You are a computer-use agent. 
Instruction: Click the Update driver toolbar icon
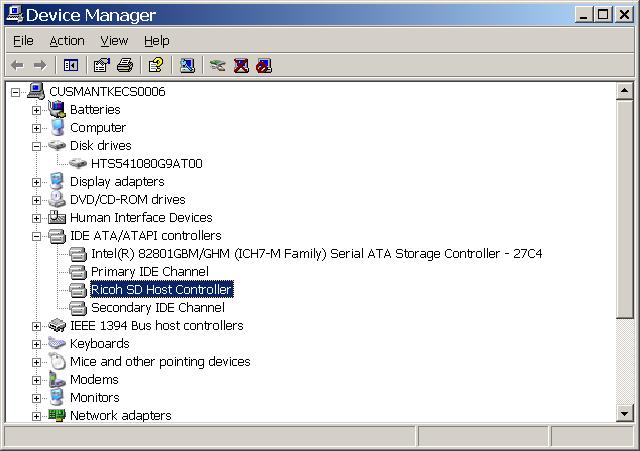[x=218, y=65]
